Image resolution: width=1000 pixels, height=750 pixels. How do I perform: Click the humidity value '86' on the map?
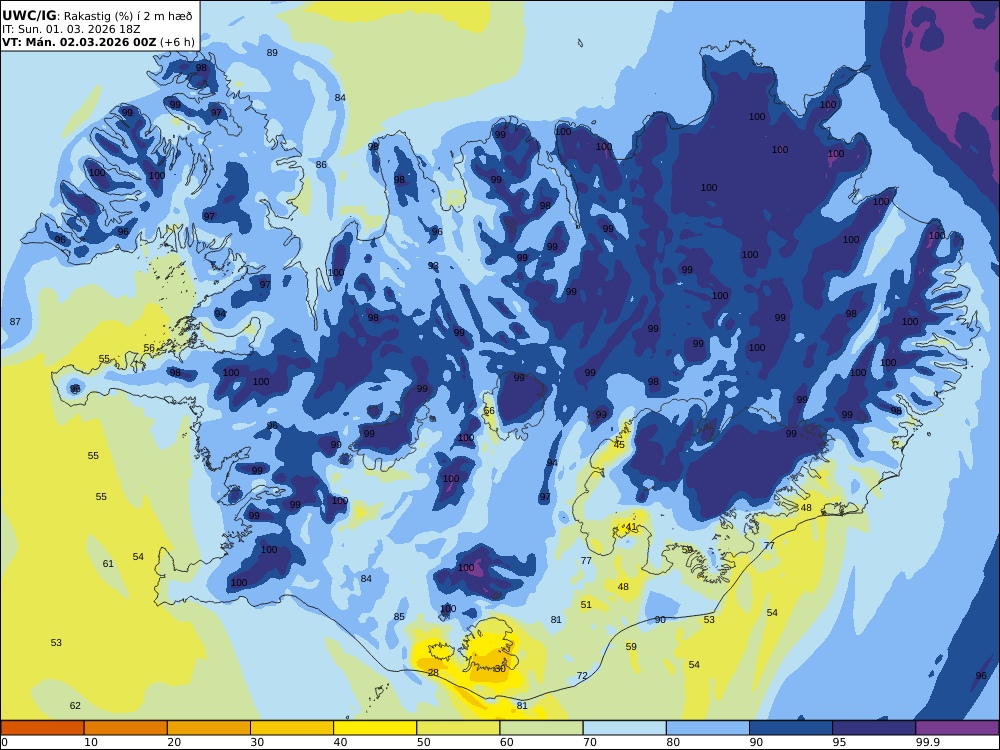pos(321,165)
